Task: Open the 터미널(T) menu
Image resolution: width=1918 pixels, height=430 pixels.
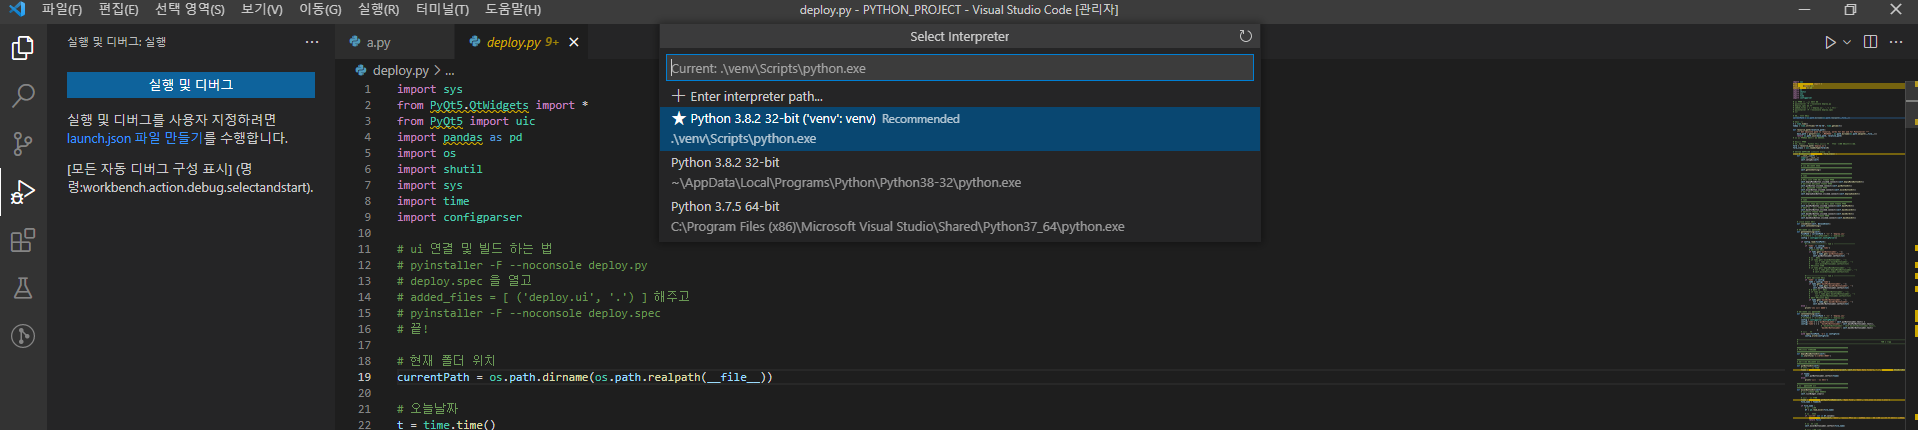Action: coord(442,9)
